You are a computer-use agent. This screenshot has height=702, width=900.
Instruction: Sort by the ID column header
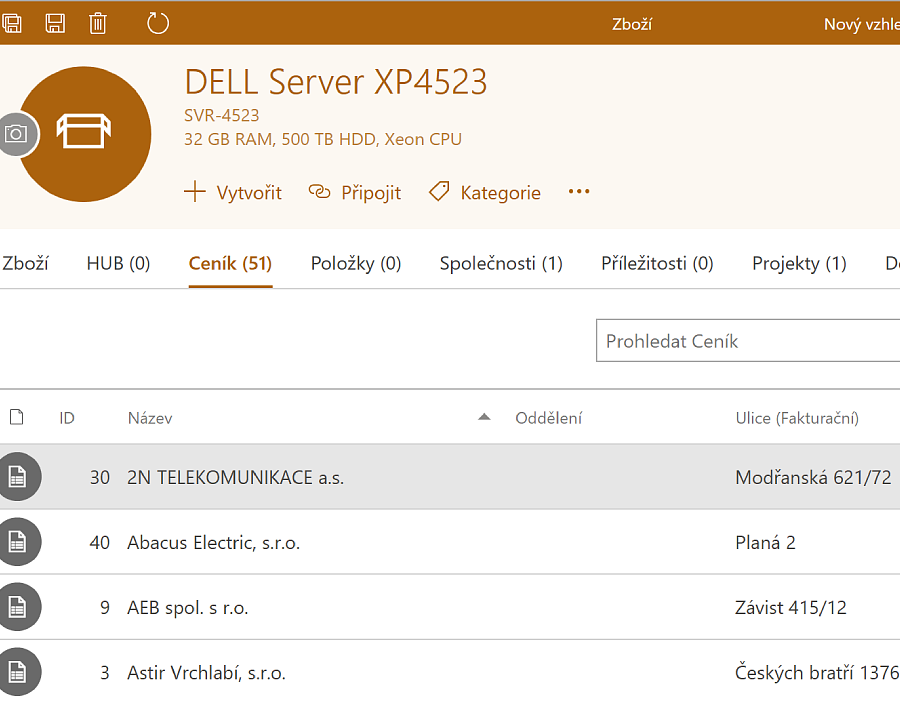click(67, 418)
